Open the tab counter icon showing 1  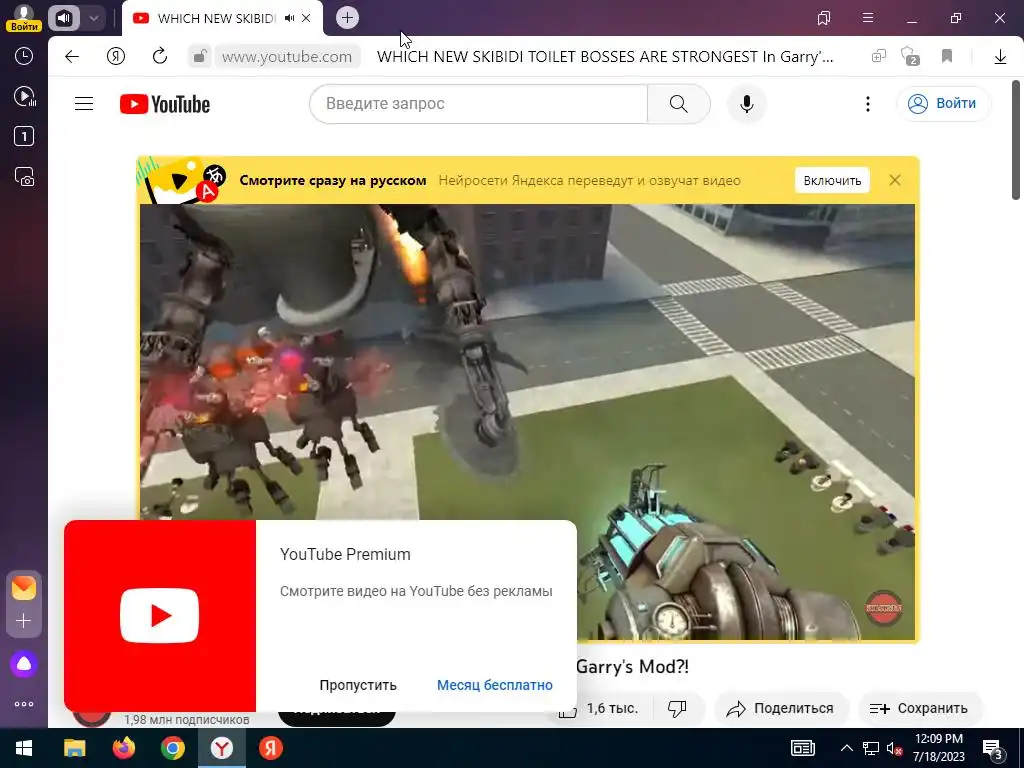click(x=24, y=136)
